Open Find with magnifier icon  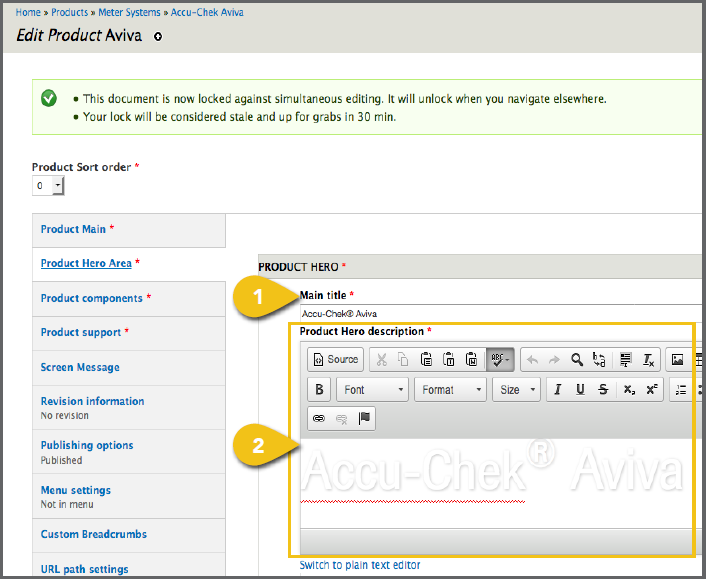(577, 359)
